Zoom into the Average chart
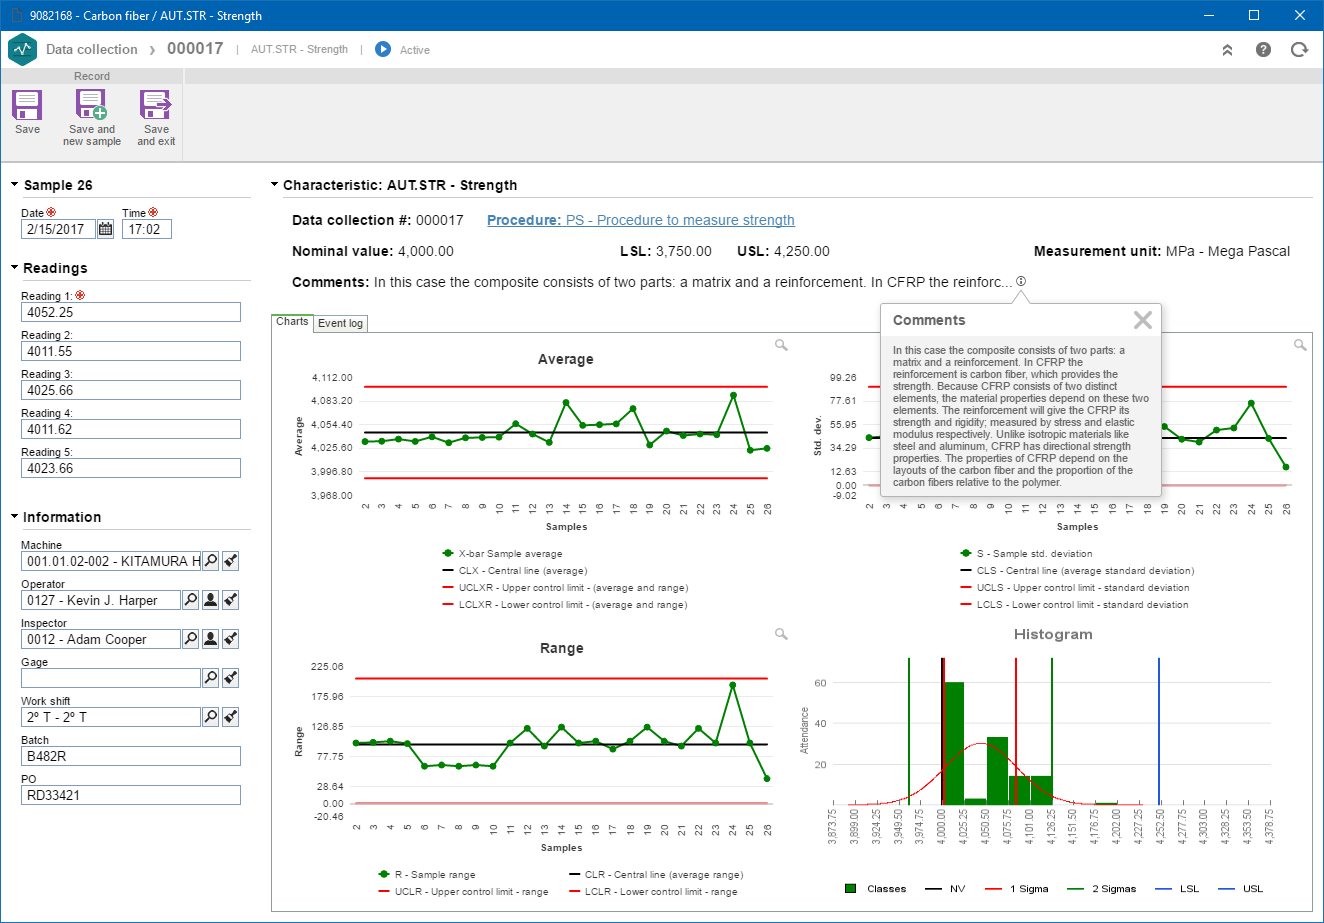The width and height of the screenshot is (1324, 923). 781,345
